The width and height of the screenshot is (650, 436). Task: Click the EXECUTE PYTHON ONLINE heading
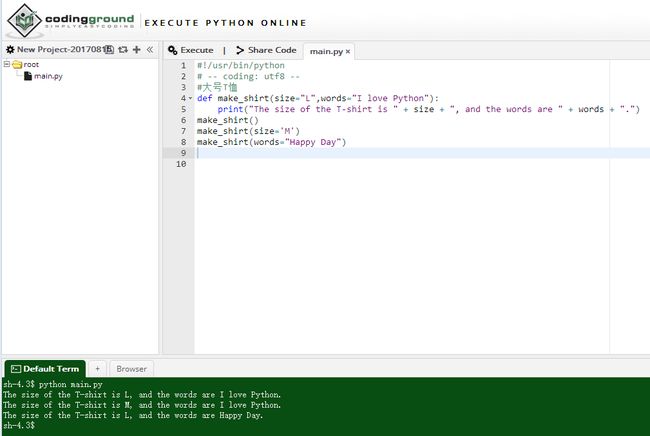(x=225, y=23)
